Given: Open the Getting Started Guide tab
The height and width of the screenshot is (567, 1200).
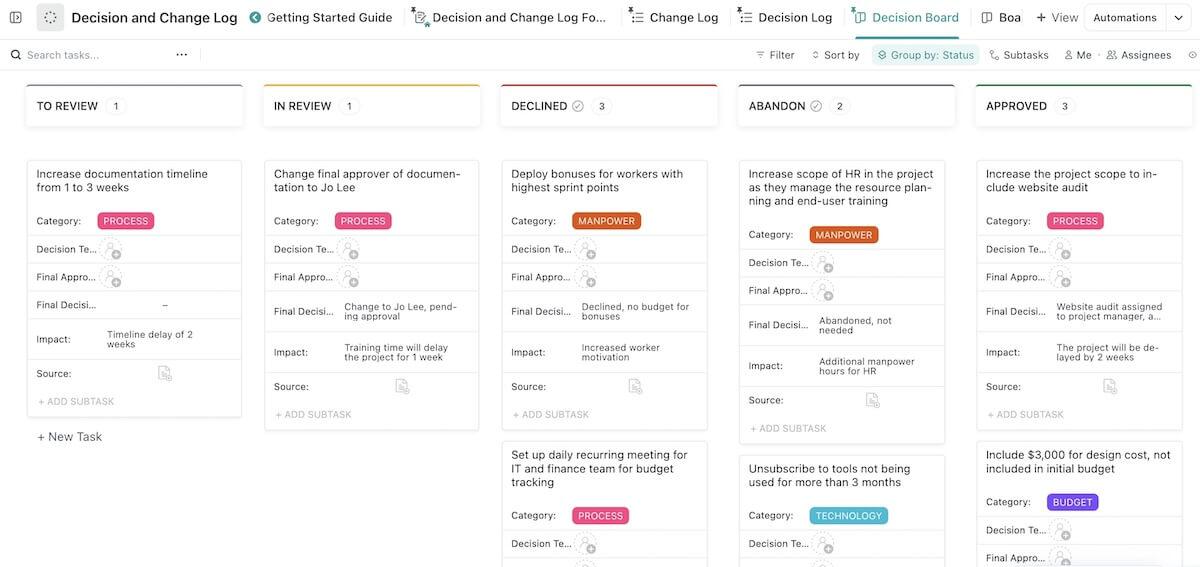Looking at the screenshot, I should point(320,17).
